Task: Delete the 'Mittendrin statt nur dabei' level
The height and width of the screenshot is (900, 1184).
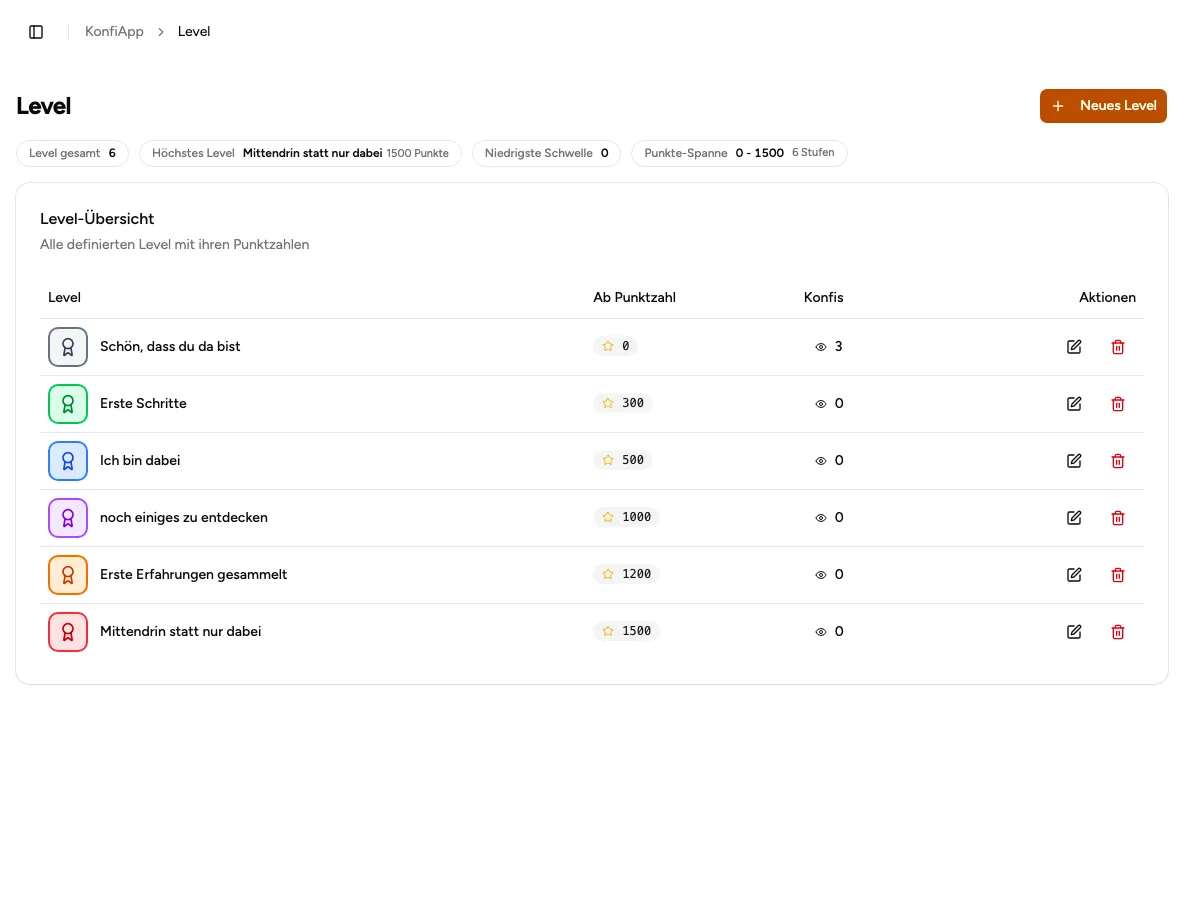Action: tap(1118, 632)
